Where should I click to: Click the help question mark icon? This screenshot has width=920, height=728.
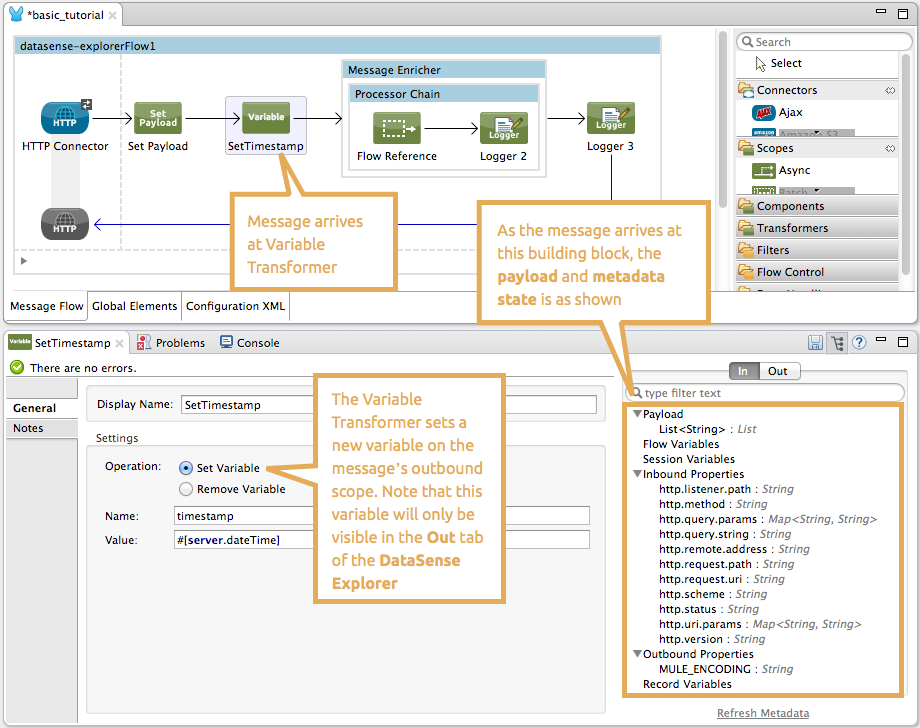pos(858,343)
